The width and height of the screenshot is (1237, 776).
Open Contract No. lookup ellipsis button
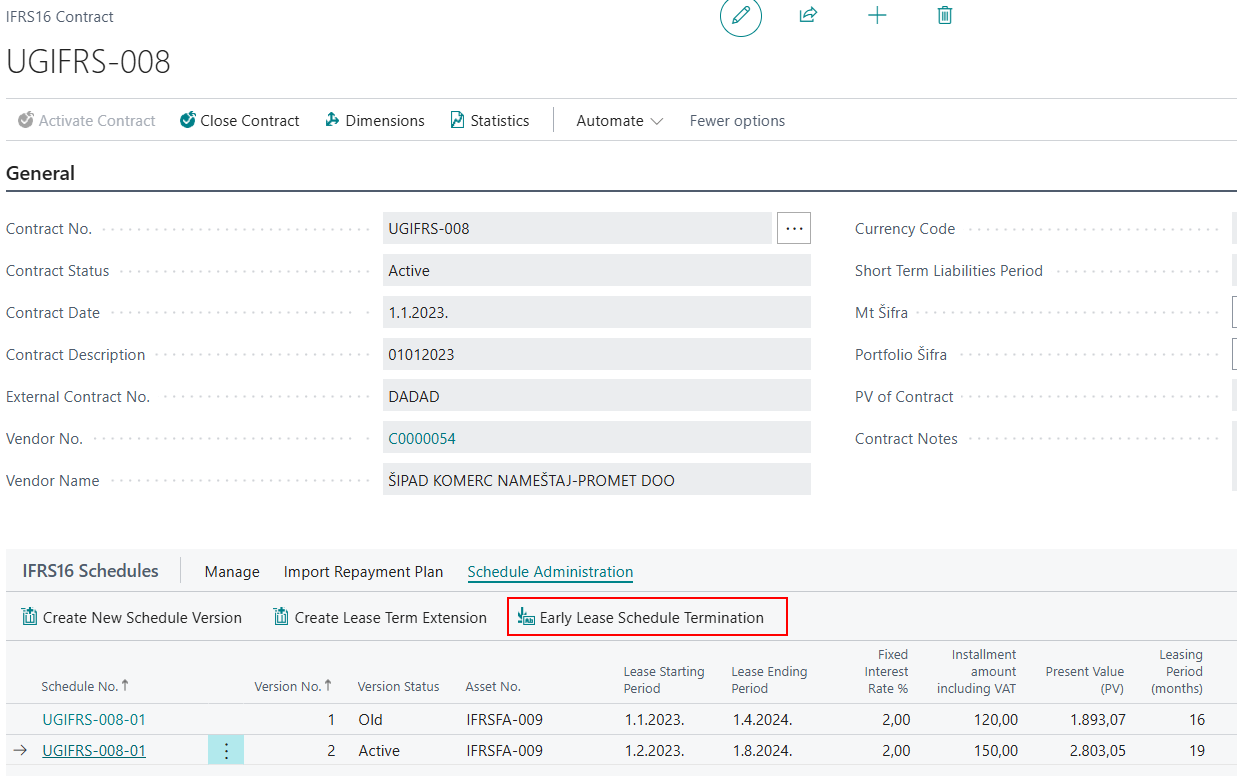click(x=795, y=228)
